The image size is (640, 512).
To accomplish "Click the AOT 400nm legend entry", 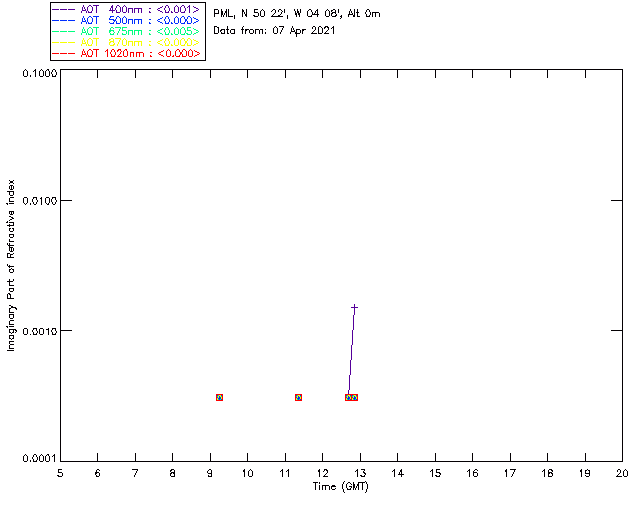I will point(126,9).
